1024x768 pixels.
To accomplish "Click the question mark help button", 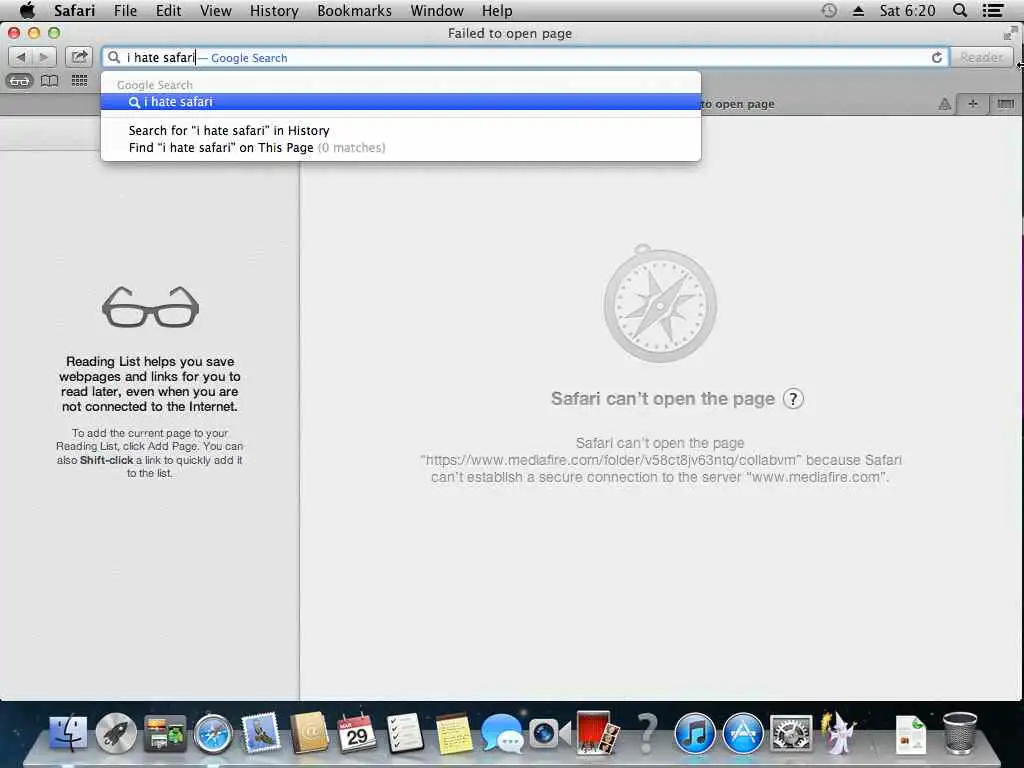I will pyautogui.click(x=793, y=399).
